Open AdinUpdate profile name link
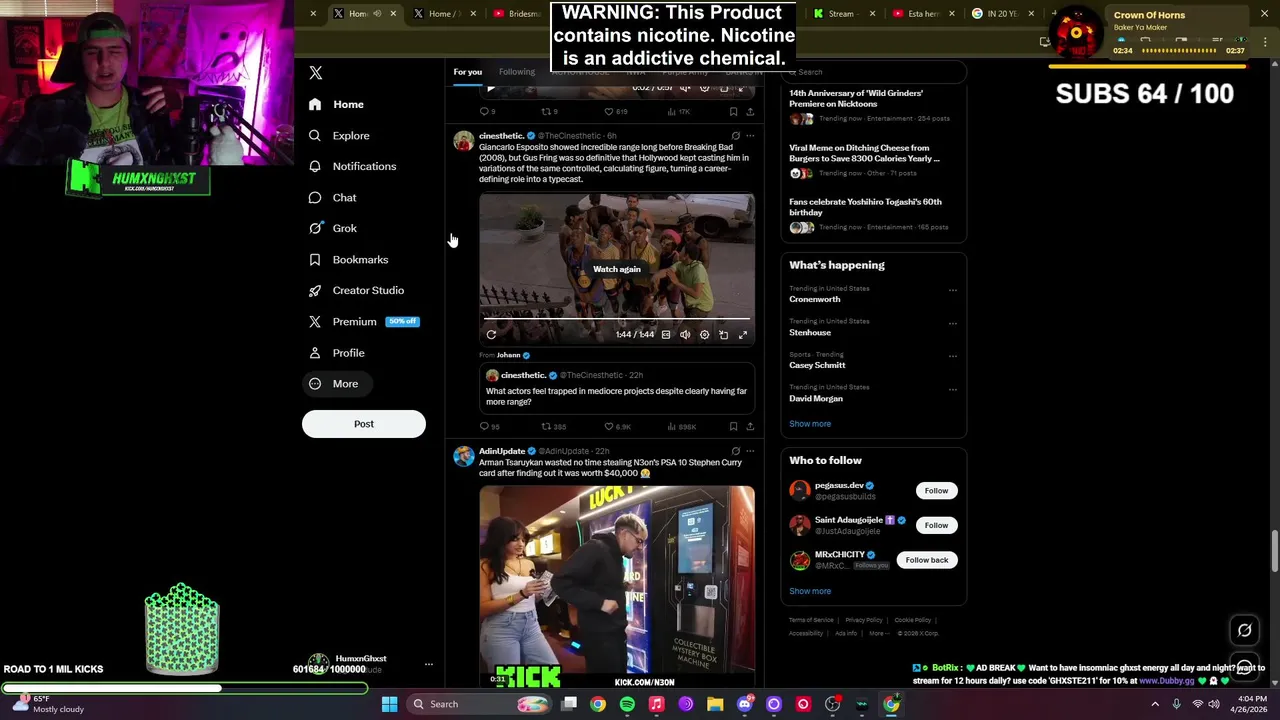This screenshot has width=1280, height=720. [x=502, y=451]
